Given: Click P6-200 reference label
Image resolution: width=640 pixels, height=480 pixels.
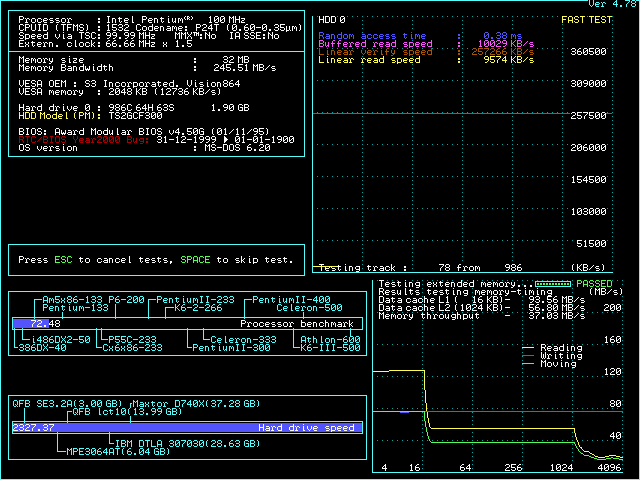Looking at the screenshot, I should (126, 300).
